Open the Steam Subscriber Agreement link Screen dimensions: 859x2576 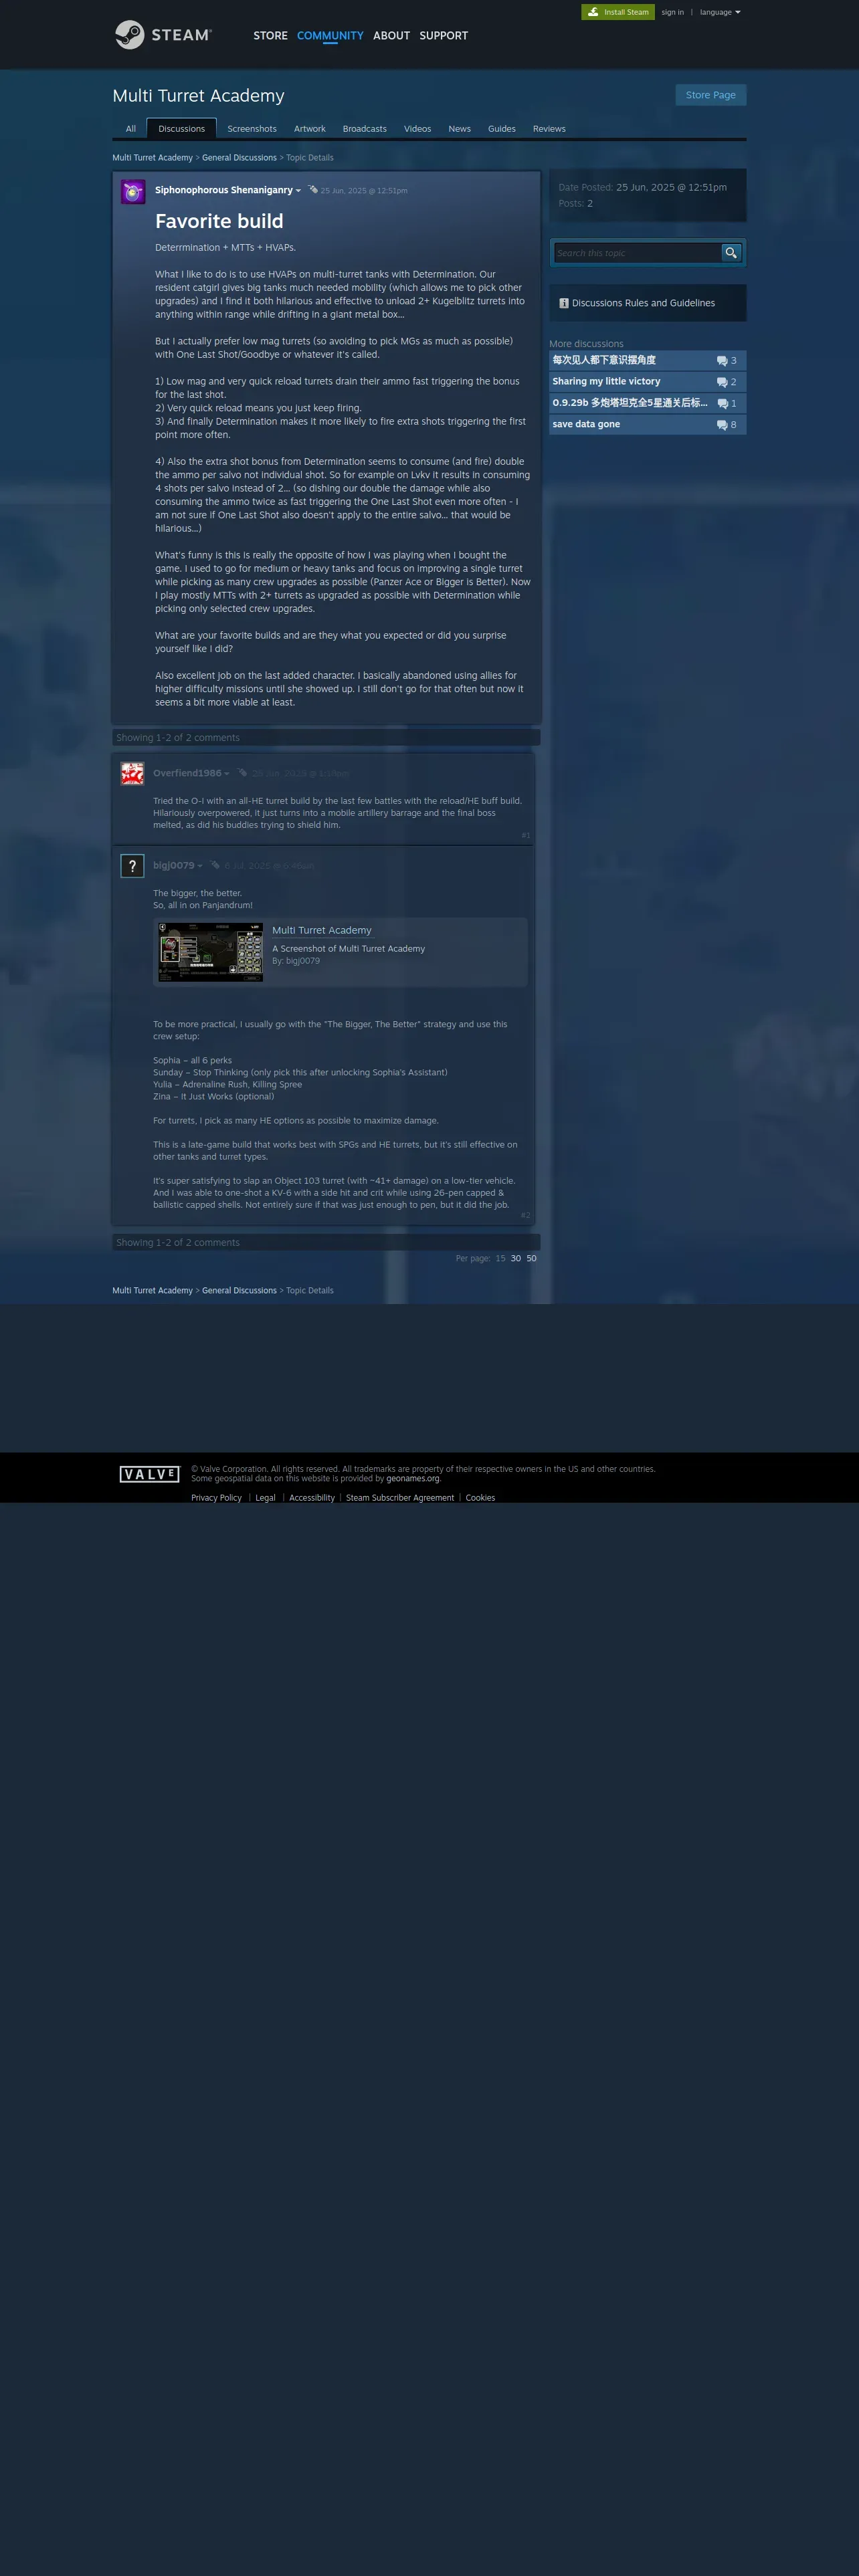[400, 1498]
